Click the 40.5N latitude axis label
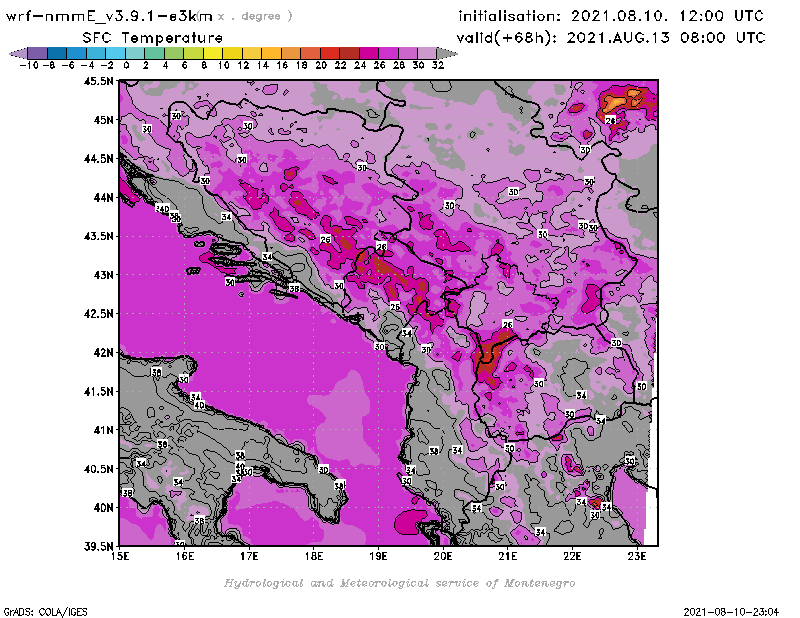The image size is (800, 618). tap(99, 469)
